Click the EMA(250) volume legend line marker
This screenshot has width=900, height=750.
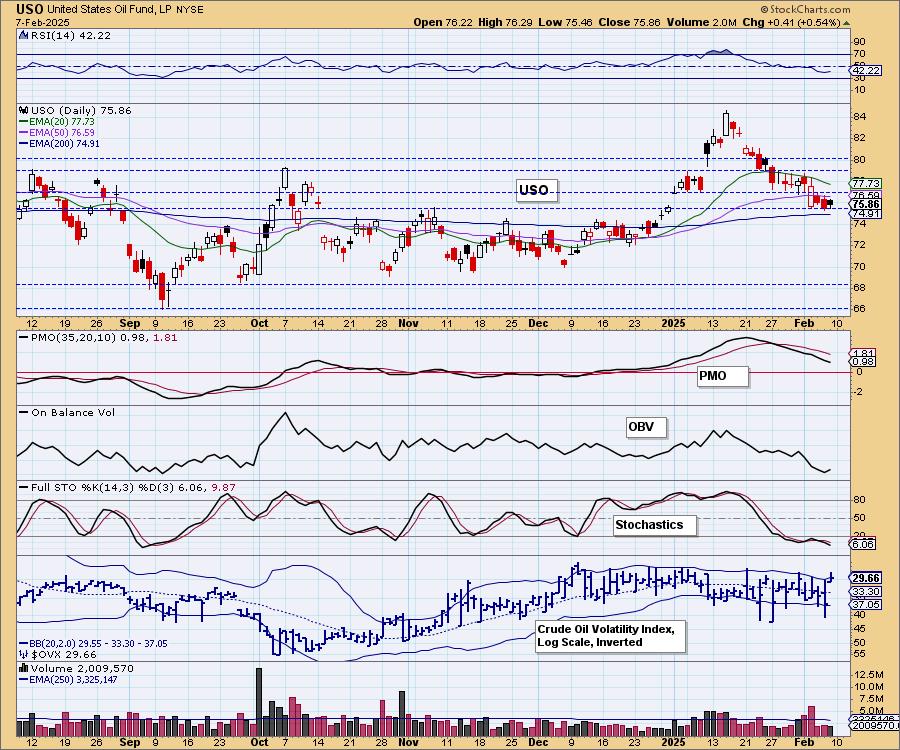pyautogui.click(x=24, y=679)
